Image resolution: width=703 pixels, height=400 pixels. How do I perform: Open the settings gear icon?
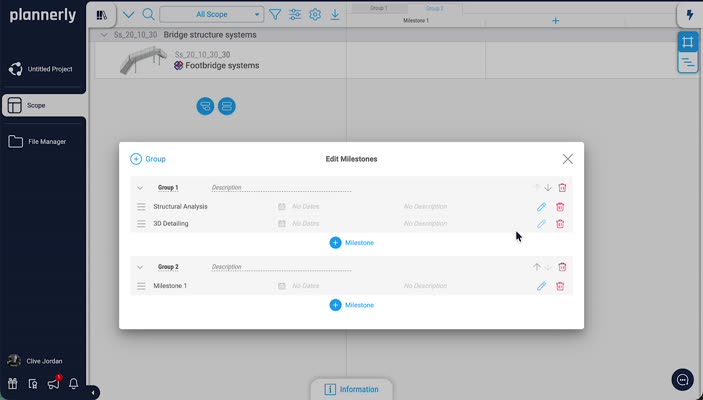click(315, 15)
